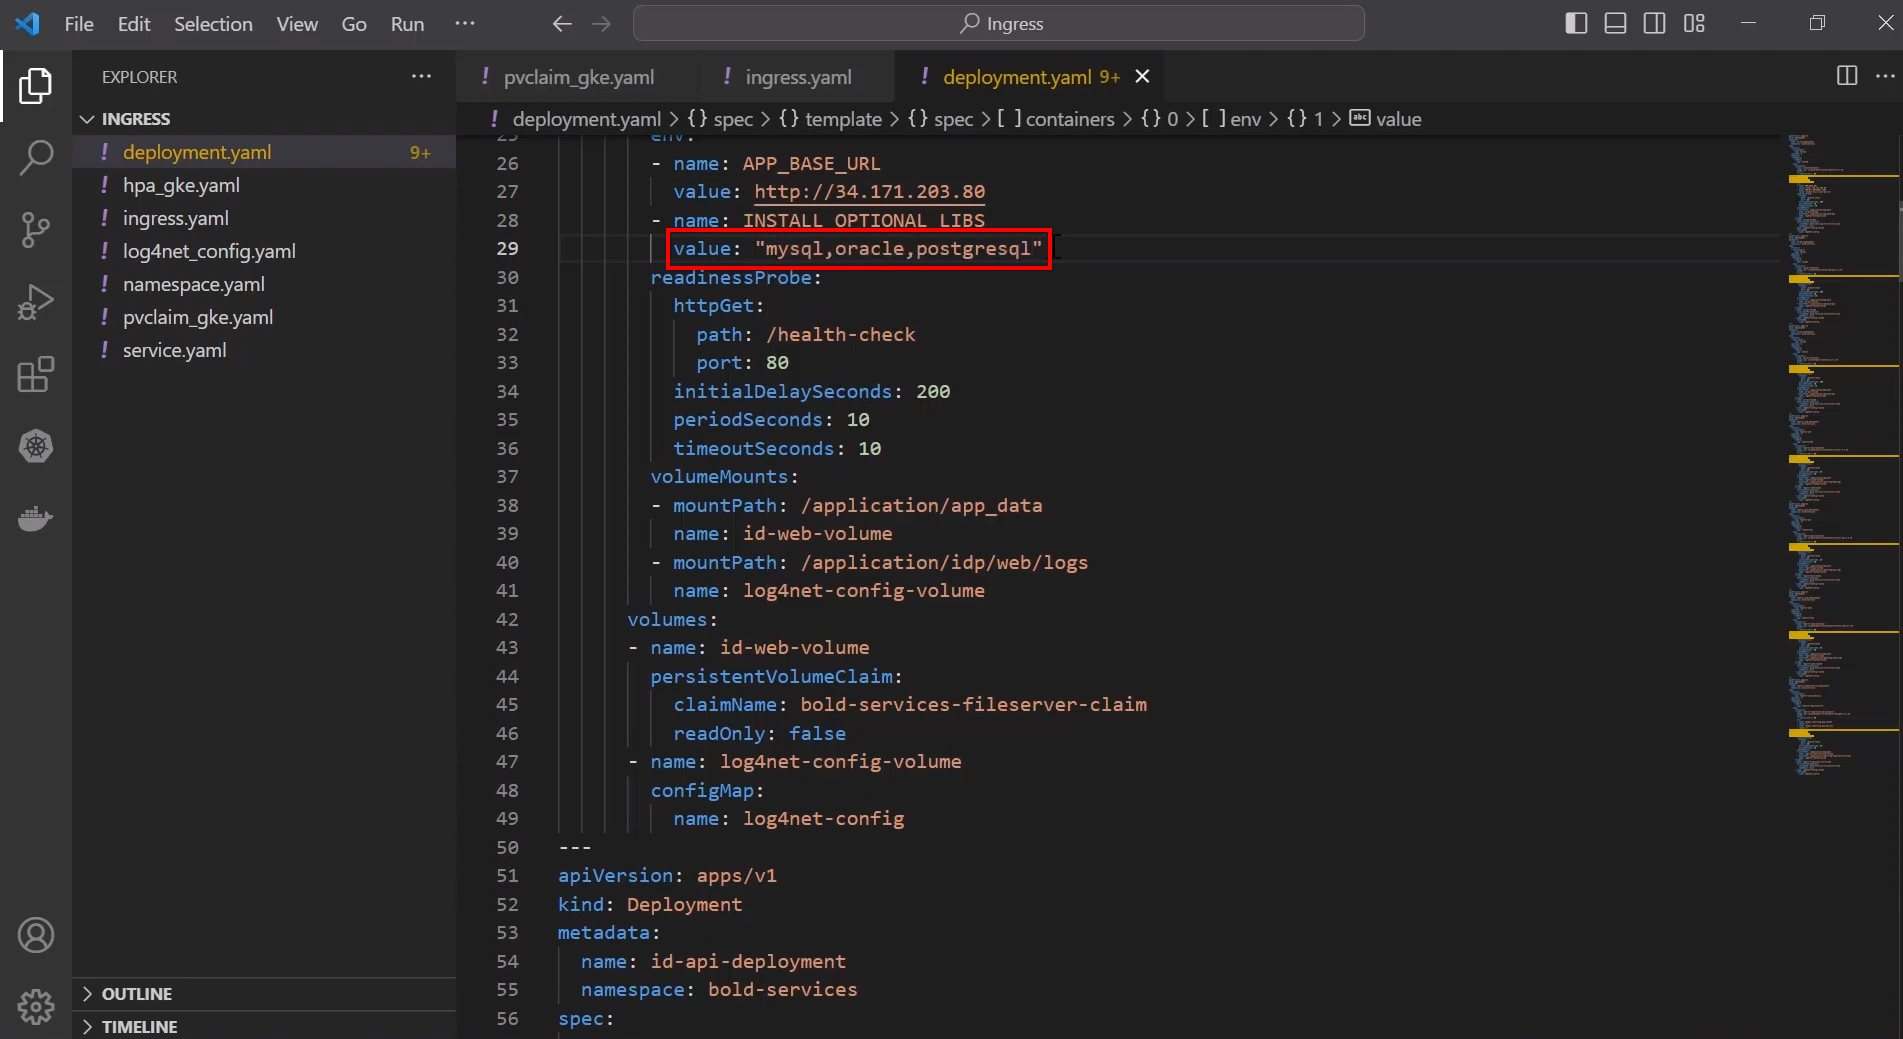Click the 9+ problems badge on deployment.yaml
Viewport: 1903px width, 1039px height.
tap(420, 152)
